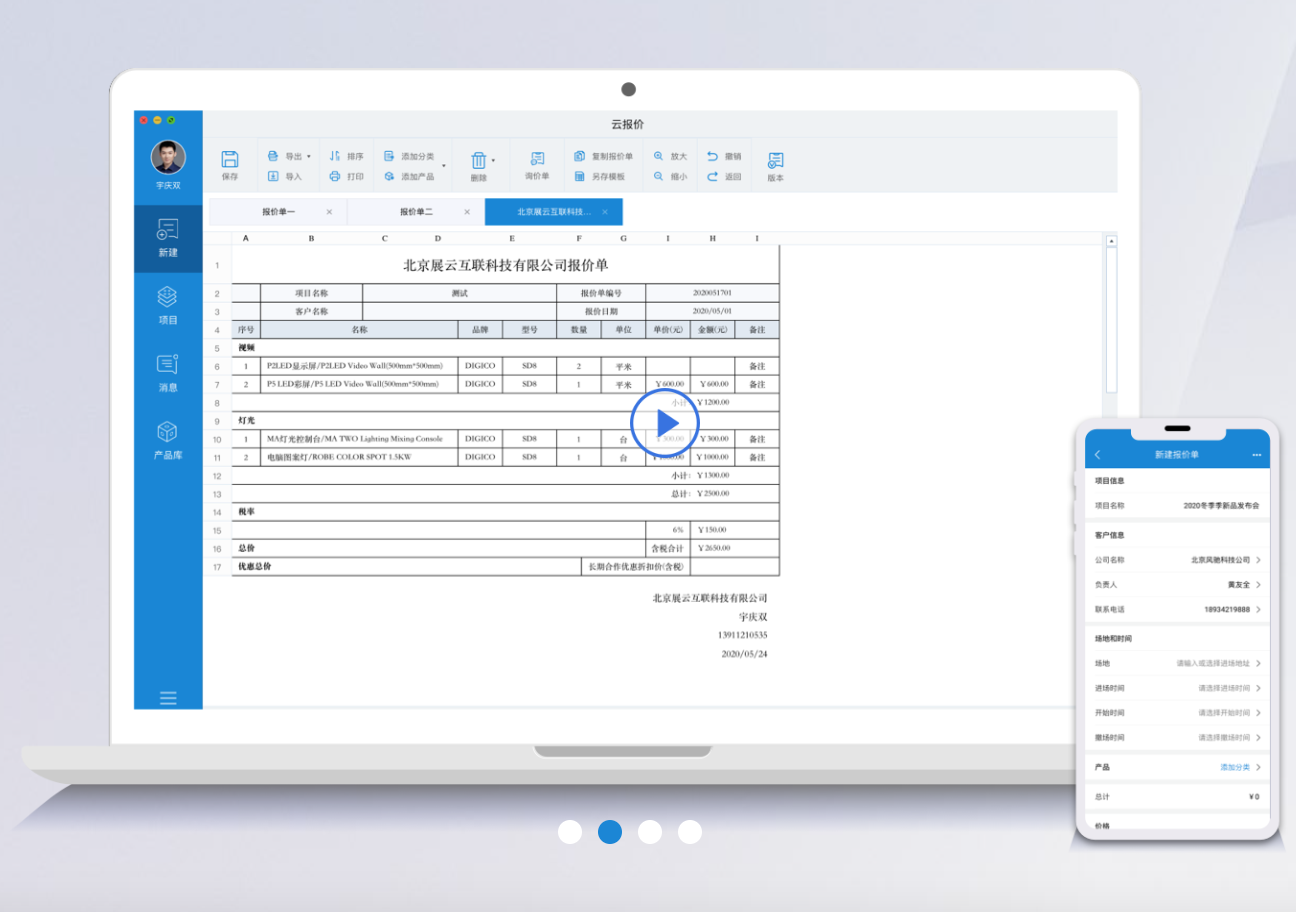Switch to the 报价单二 tab
Viewport: 1296px width, 912px height.
point(416,212)
